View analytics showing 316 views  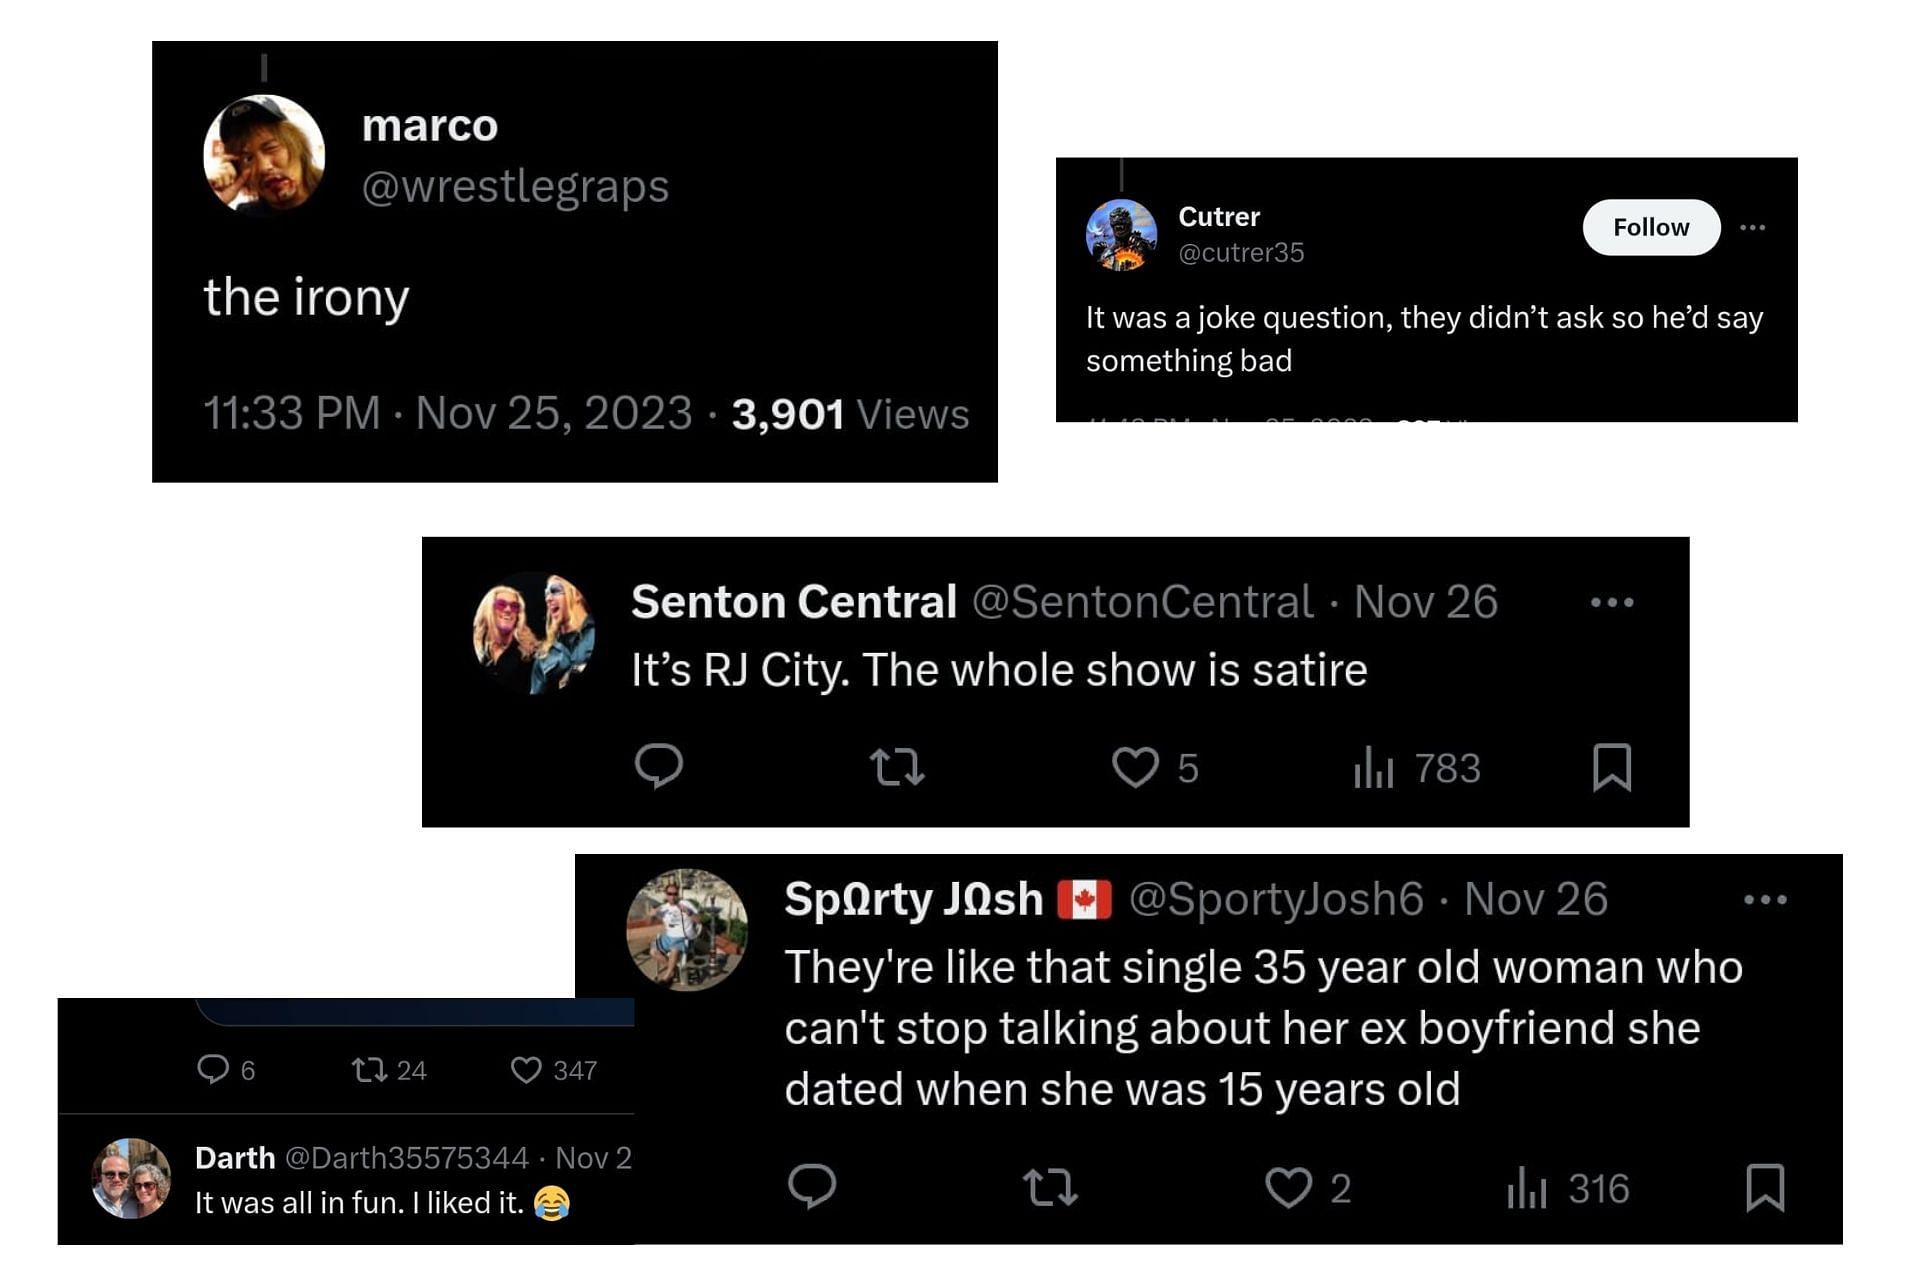click(x=1526, y=1188)
